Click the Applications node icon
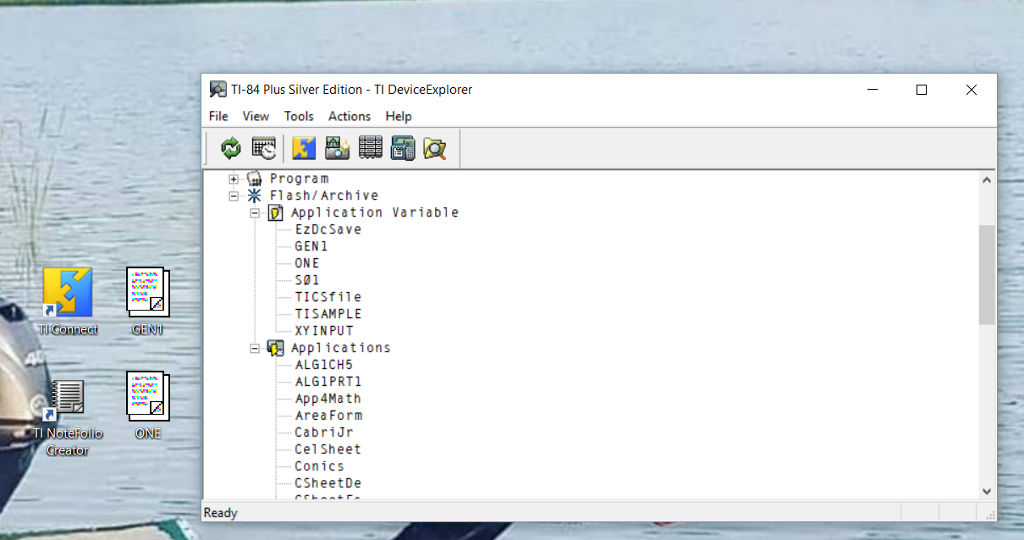The height and width of the screenshot is (540, 1024). (x=276, y=348)
